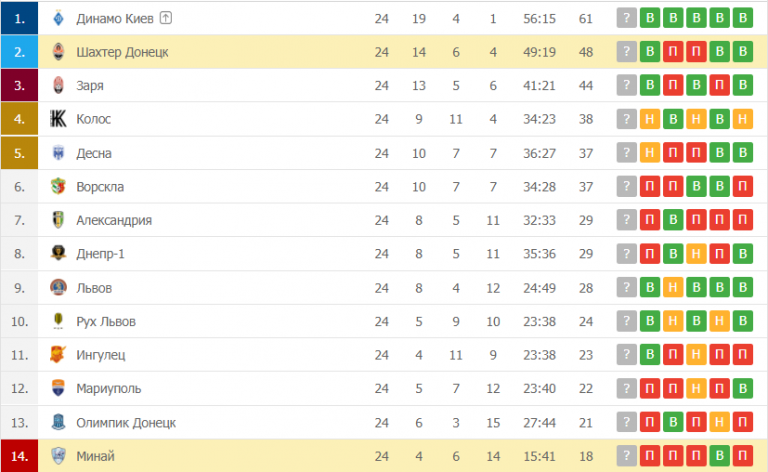768x472 pixels.
Task: Click the Олимпик Донецк team name
Action: point(126,422)
